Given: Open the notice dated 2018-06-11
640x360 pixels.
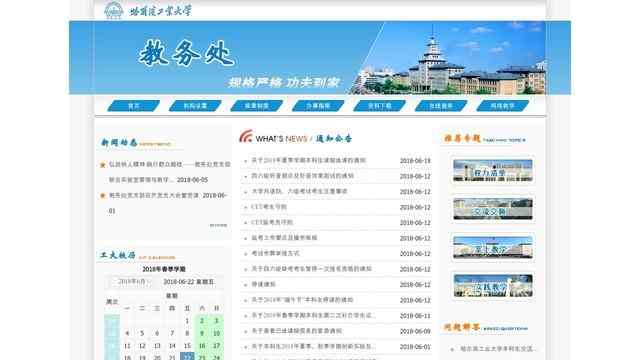Looking at the screenshot, I should click(x=313, y=316).
